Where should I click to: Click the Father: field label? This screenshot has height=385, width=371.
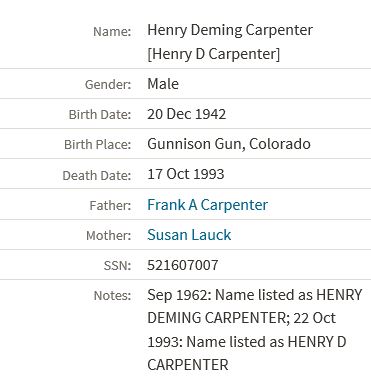[x=110, y=205]
